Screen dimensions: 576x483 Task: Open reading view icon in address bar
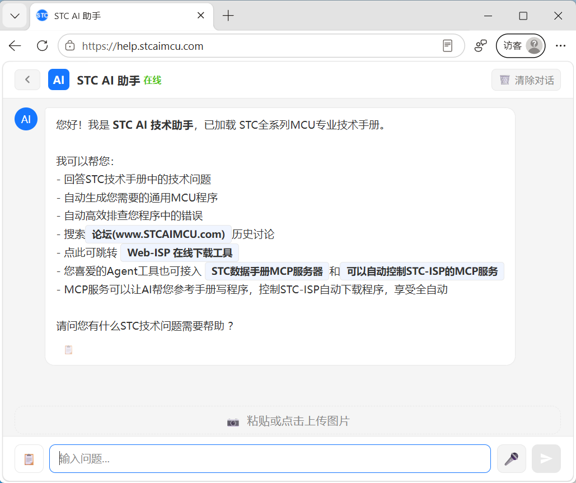tap(447, 46)
